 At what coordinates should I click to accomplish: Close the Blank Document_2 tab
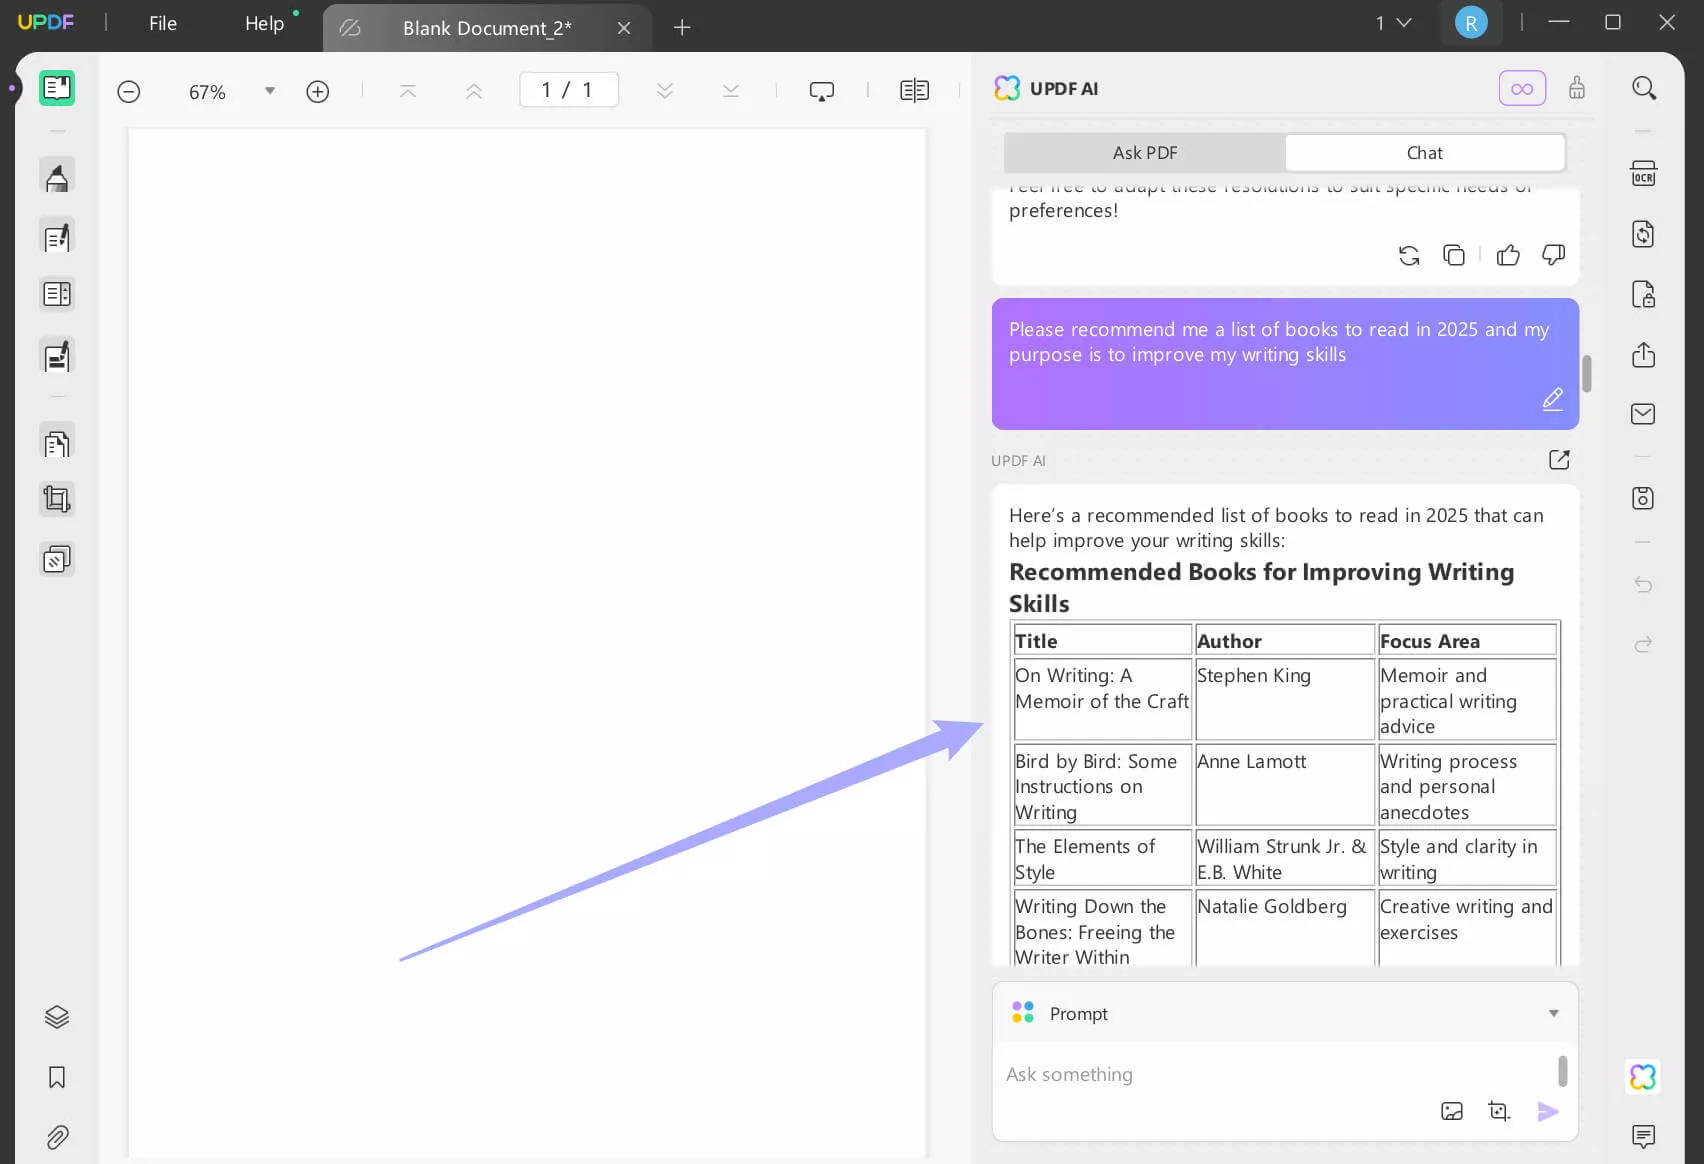pos(624,28)
